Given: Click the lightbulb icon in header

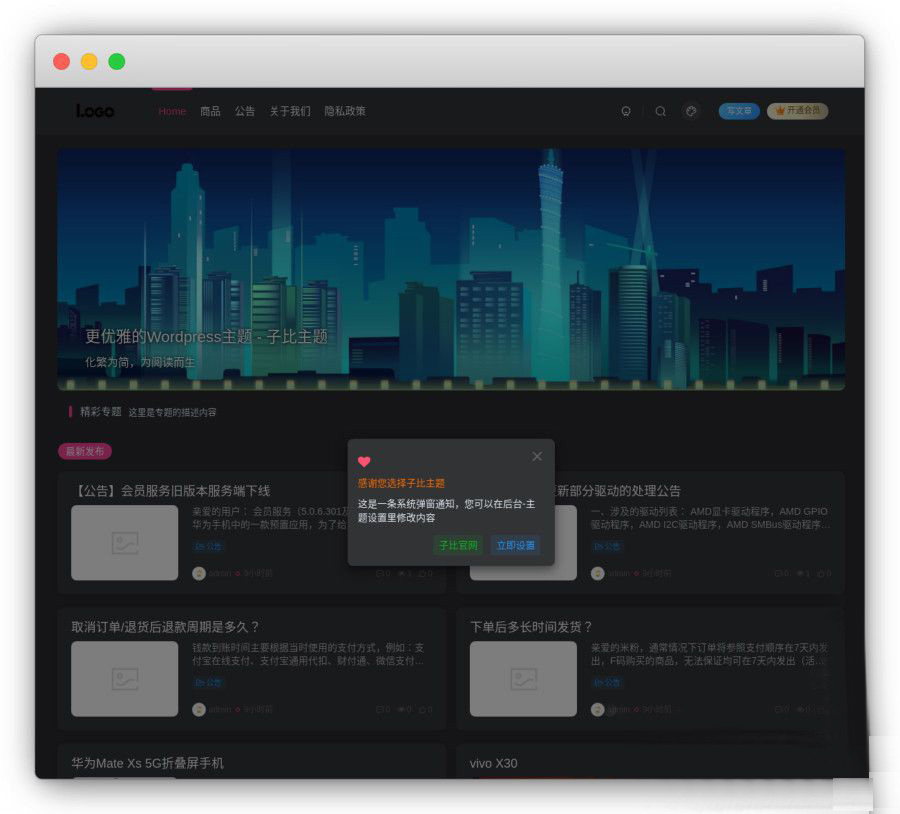Looking at the screenshot, I should click(626, 112).
